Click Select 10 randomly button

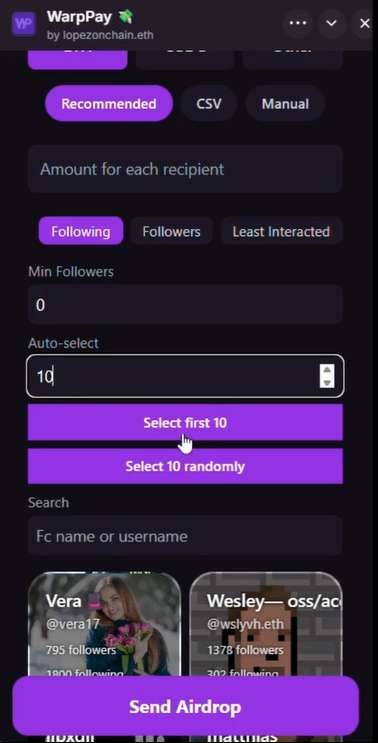[x=185, y=466]
